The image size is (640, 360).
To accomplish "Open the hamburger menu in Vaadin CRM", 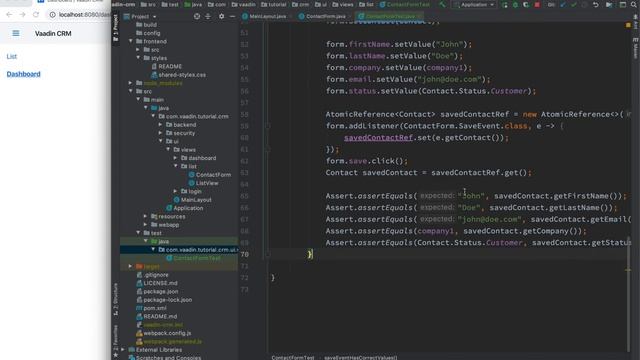I will (x=16, y=33).
